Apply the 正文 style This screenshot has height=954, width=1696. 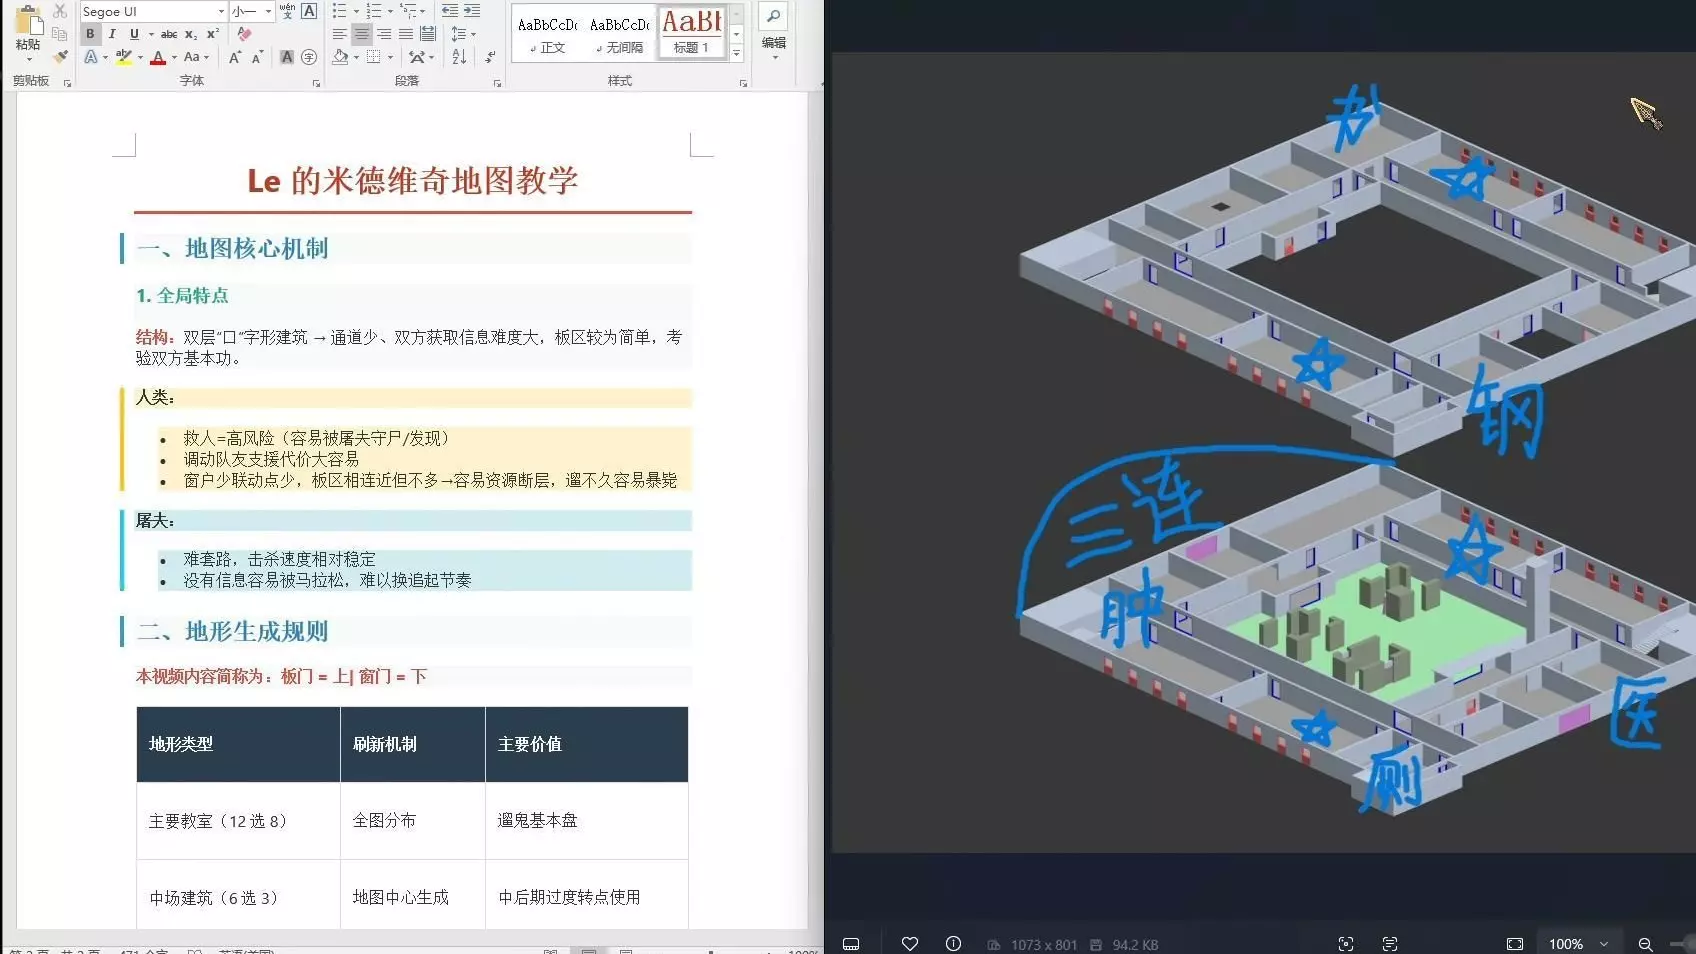tap(547, 34)
